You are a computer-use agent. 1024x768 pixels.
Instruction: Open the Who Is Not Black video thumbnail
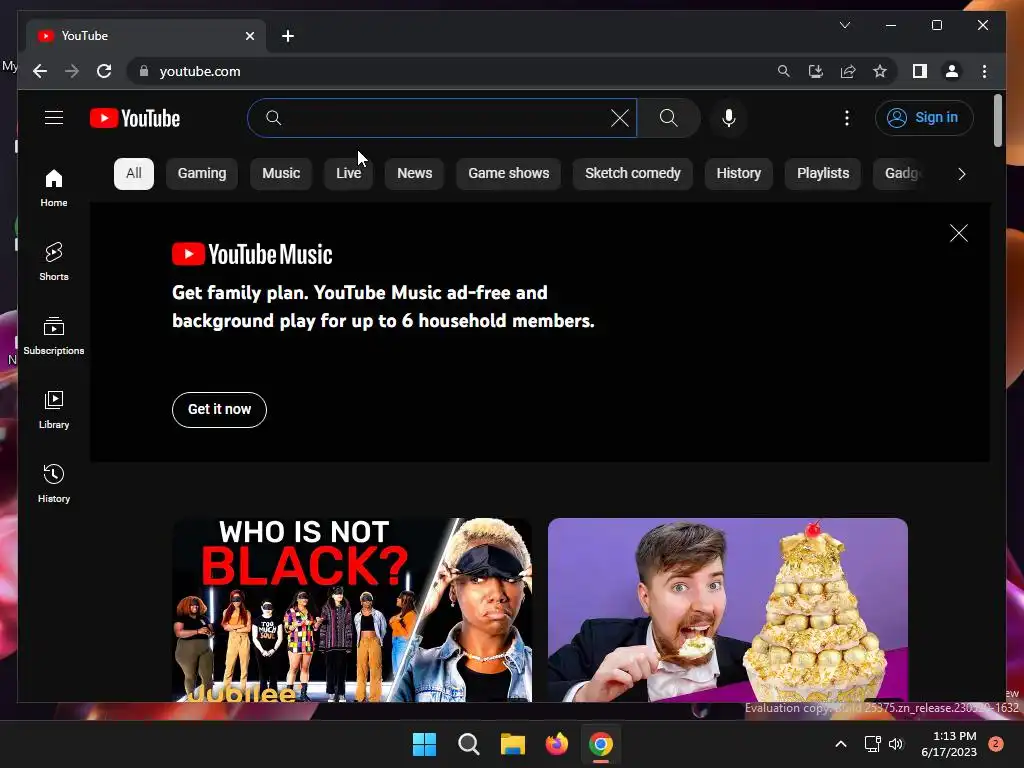tap(352, 610)
